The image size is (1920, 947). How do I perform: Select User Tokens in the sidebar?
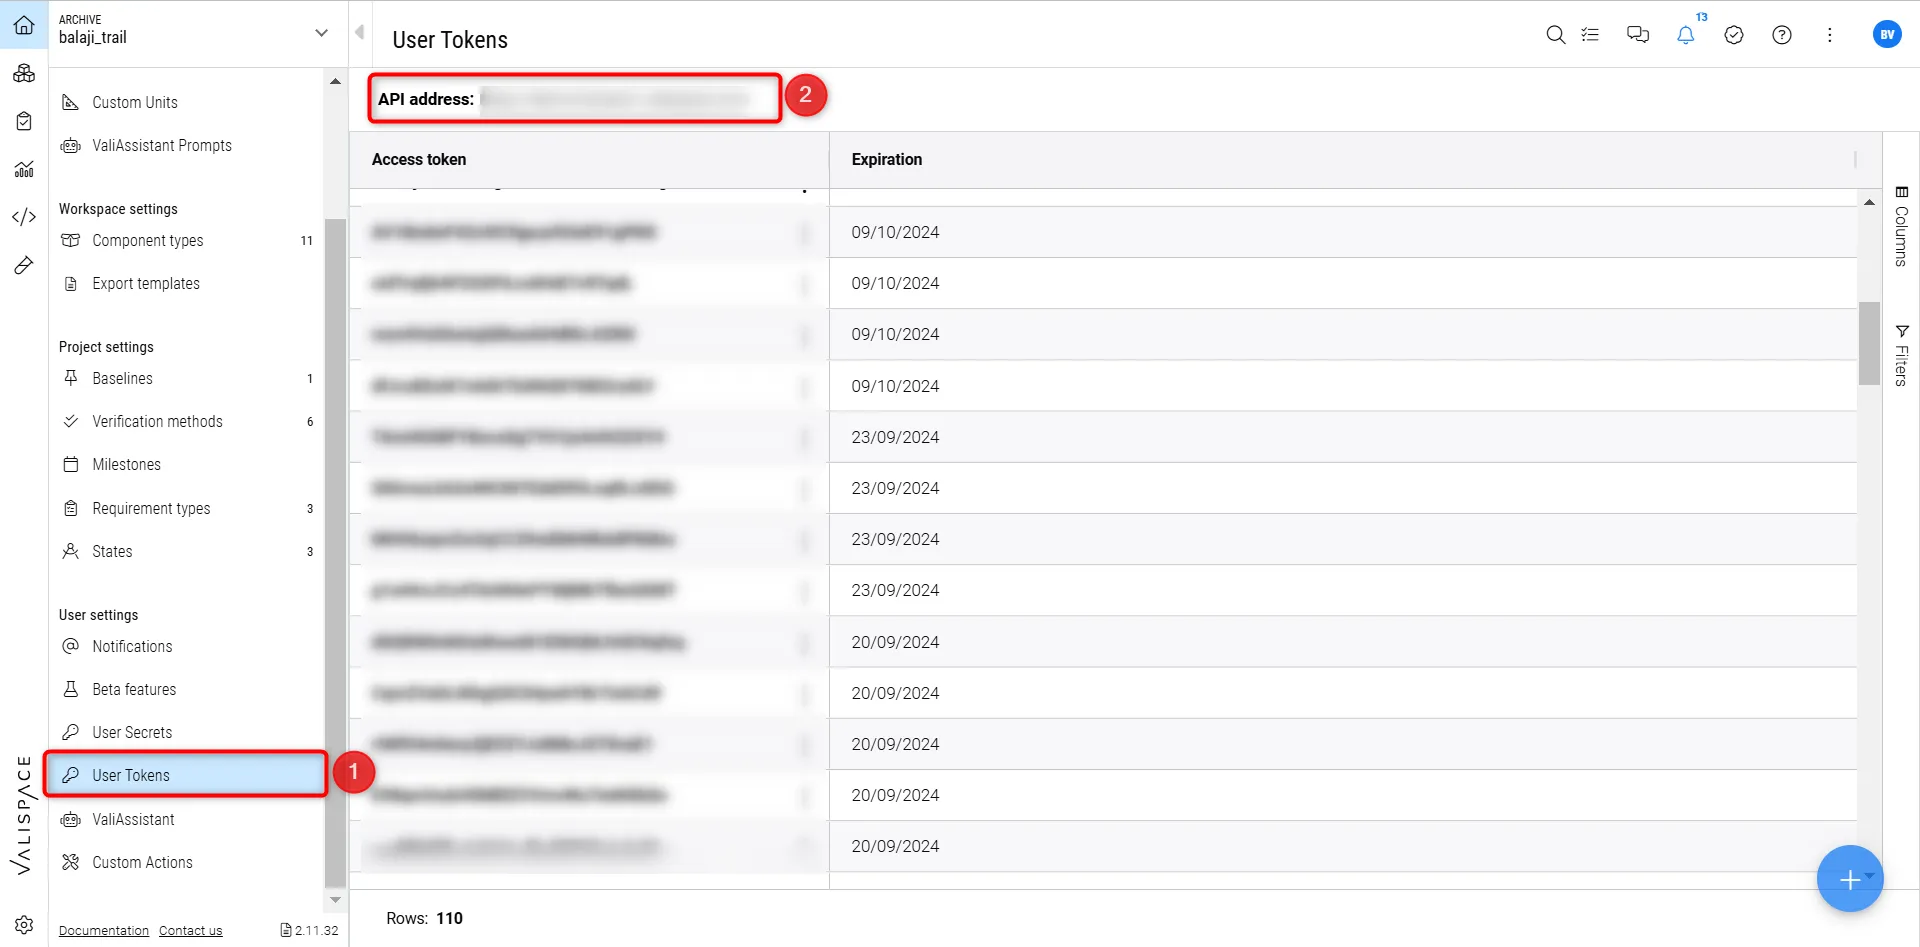coord(186,775)
